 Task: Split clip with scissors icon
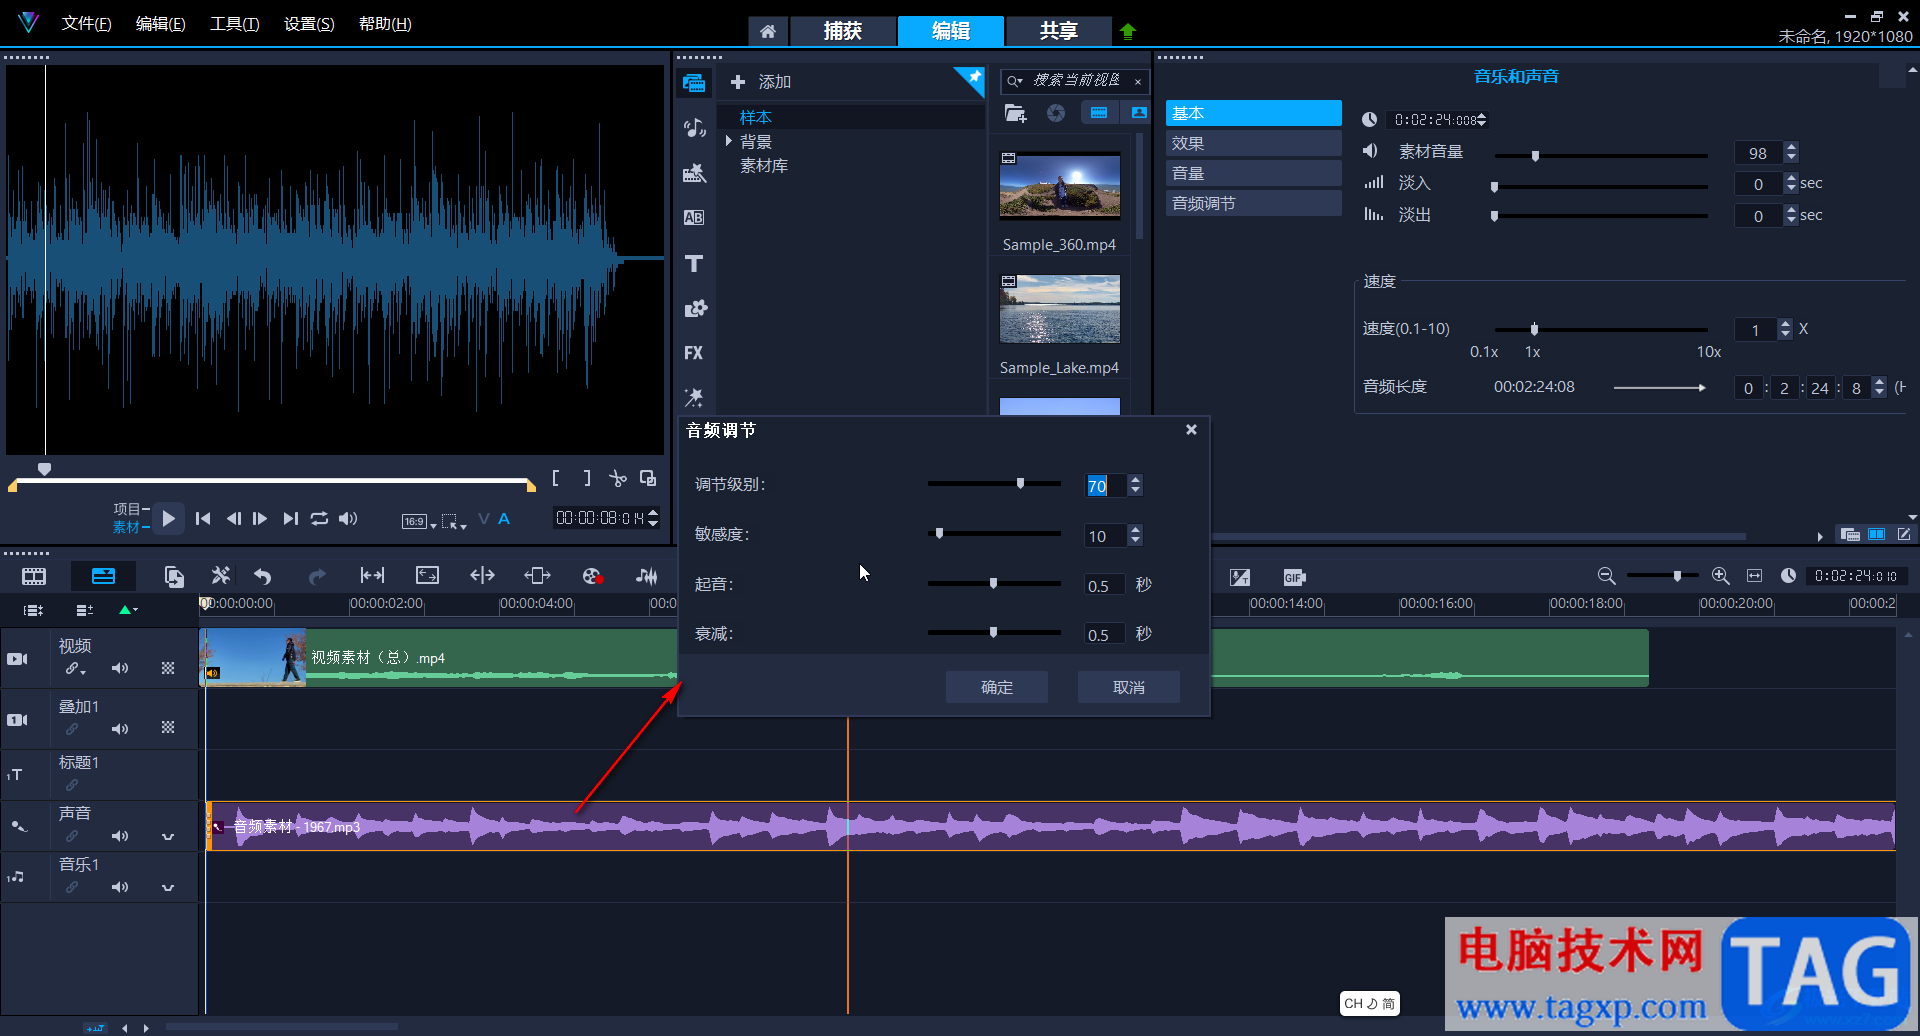tap(618, 479)
